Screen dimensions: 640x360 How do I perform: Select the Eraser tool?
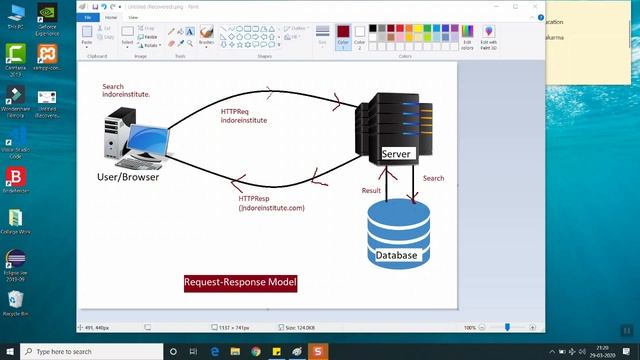pyautogui.click(x=171, y=43)
